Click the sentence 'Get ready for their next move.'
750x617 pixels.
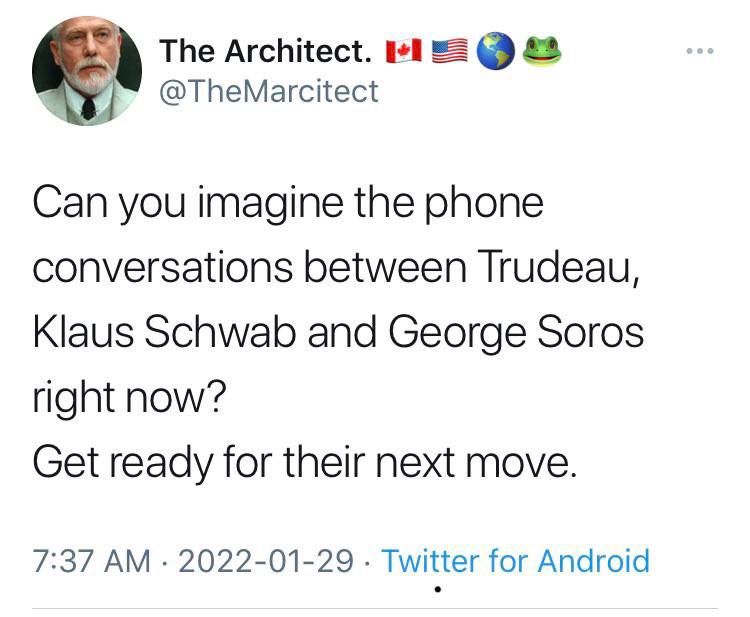click(305, 462)
